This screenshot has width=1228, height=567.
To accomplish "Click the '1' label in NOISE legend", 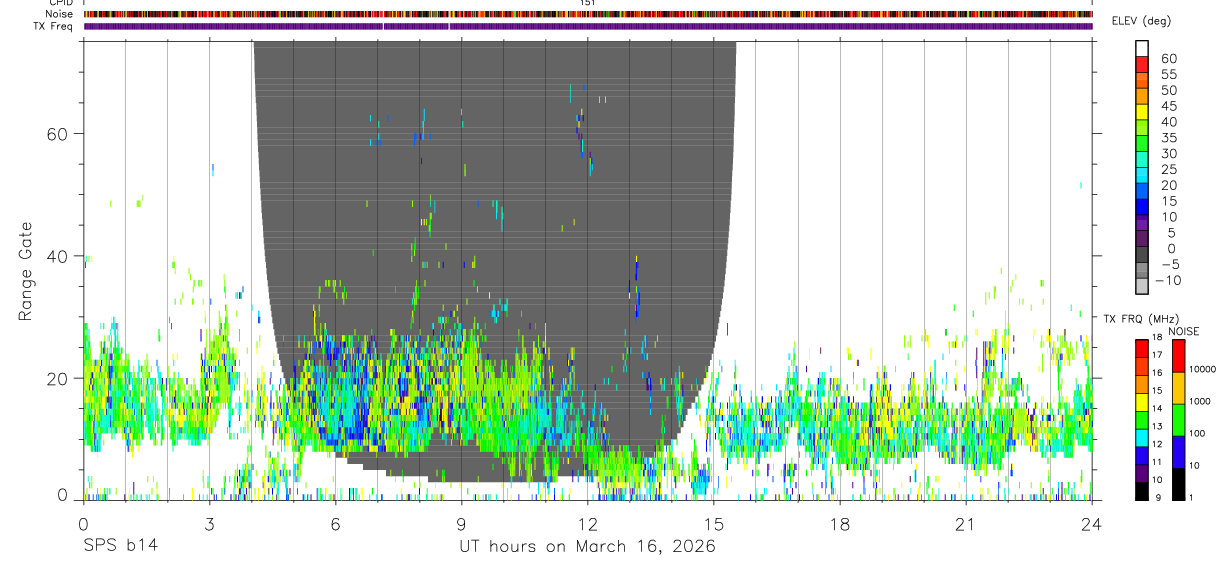I will [x=1192, y=498].
